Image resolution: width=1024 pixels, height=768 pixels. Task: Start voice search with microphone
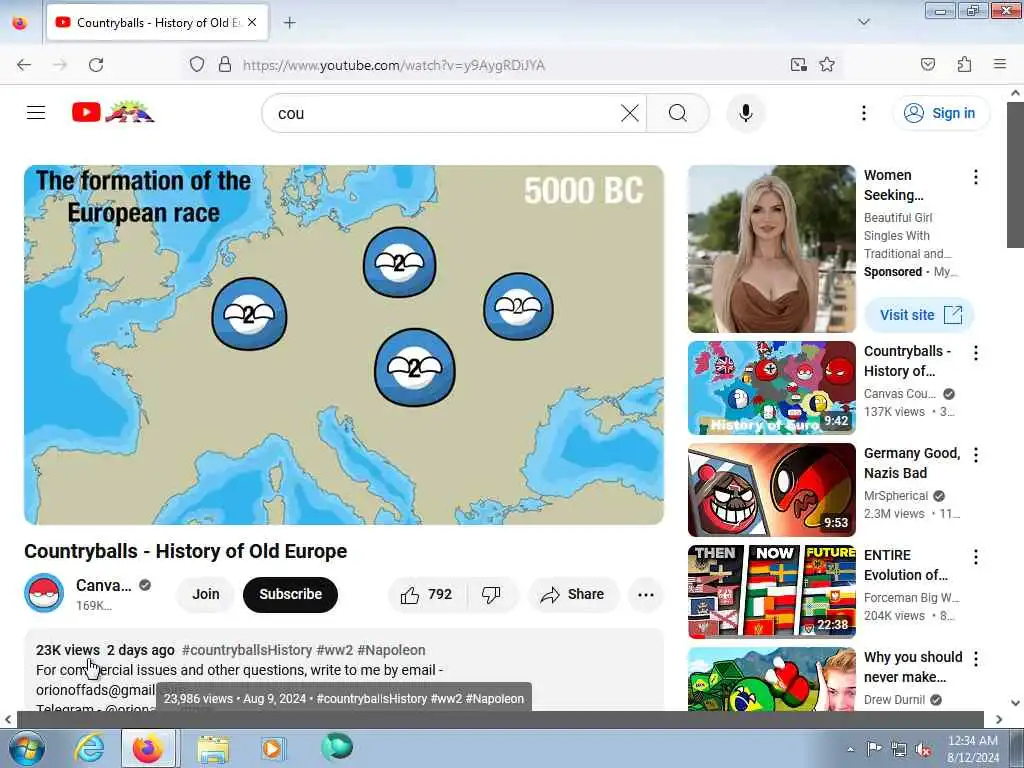point(745,113)
